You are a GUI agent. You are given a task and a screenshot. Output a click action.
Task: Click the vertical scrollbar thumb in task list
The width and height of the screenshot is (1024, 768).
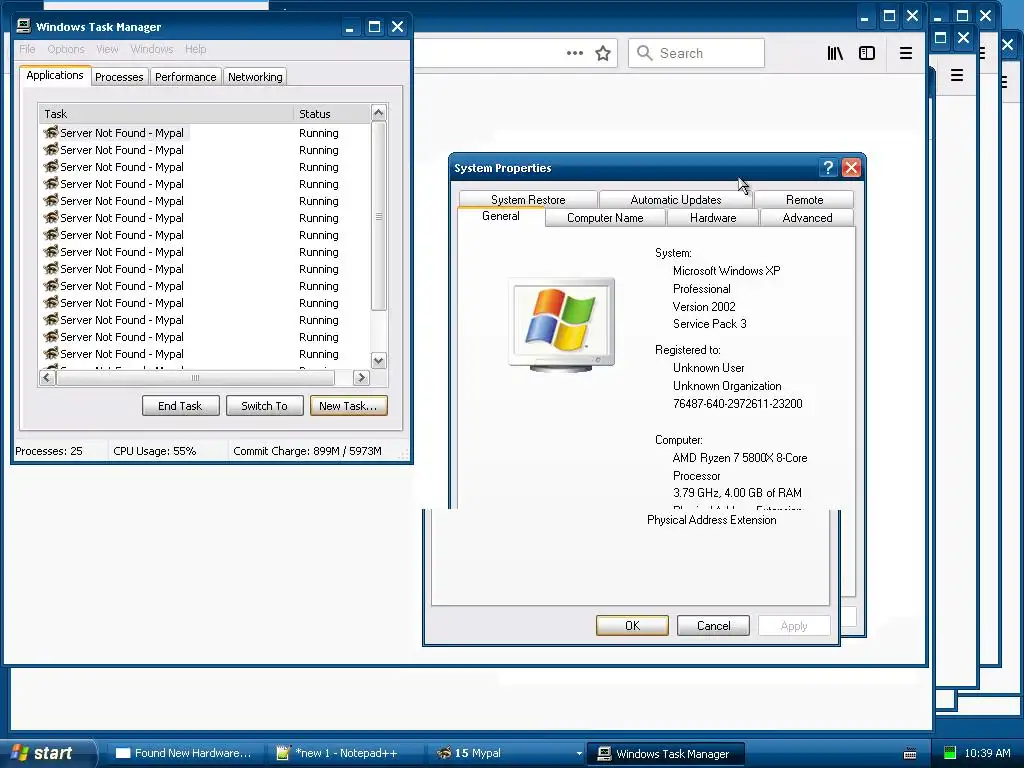tap(379, 216)
